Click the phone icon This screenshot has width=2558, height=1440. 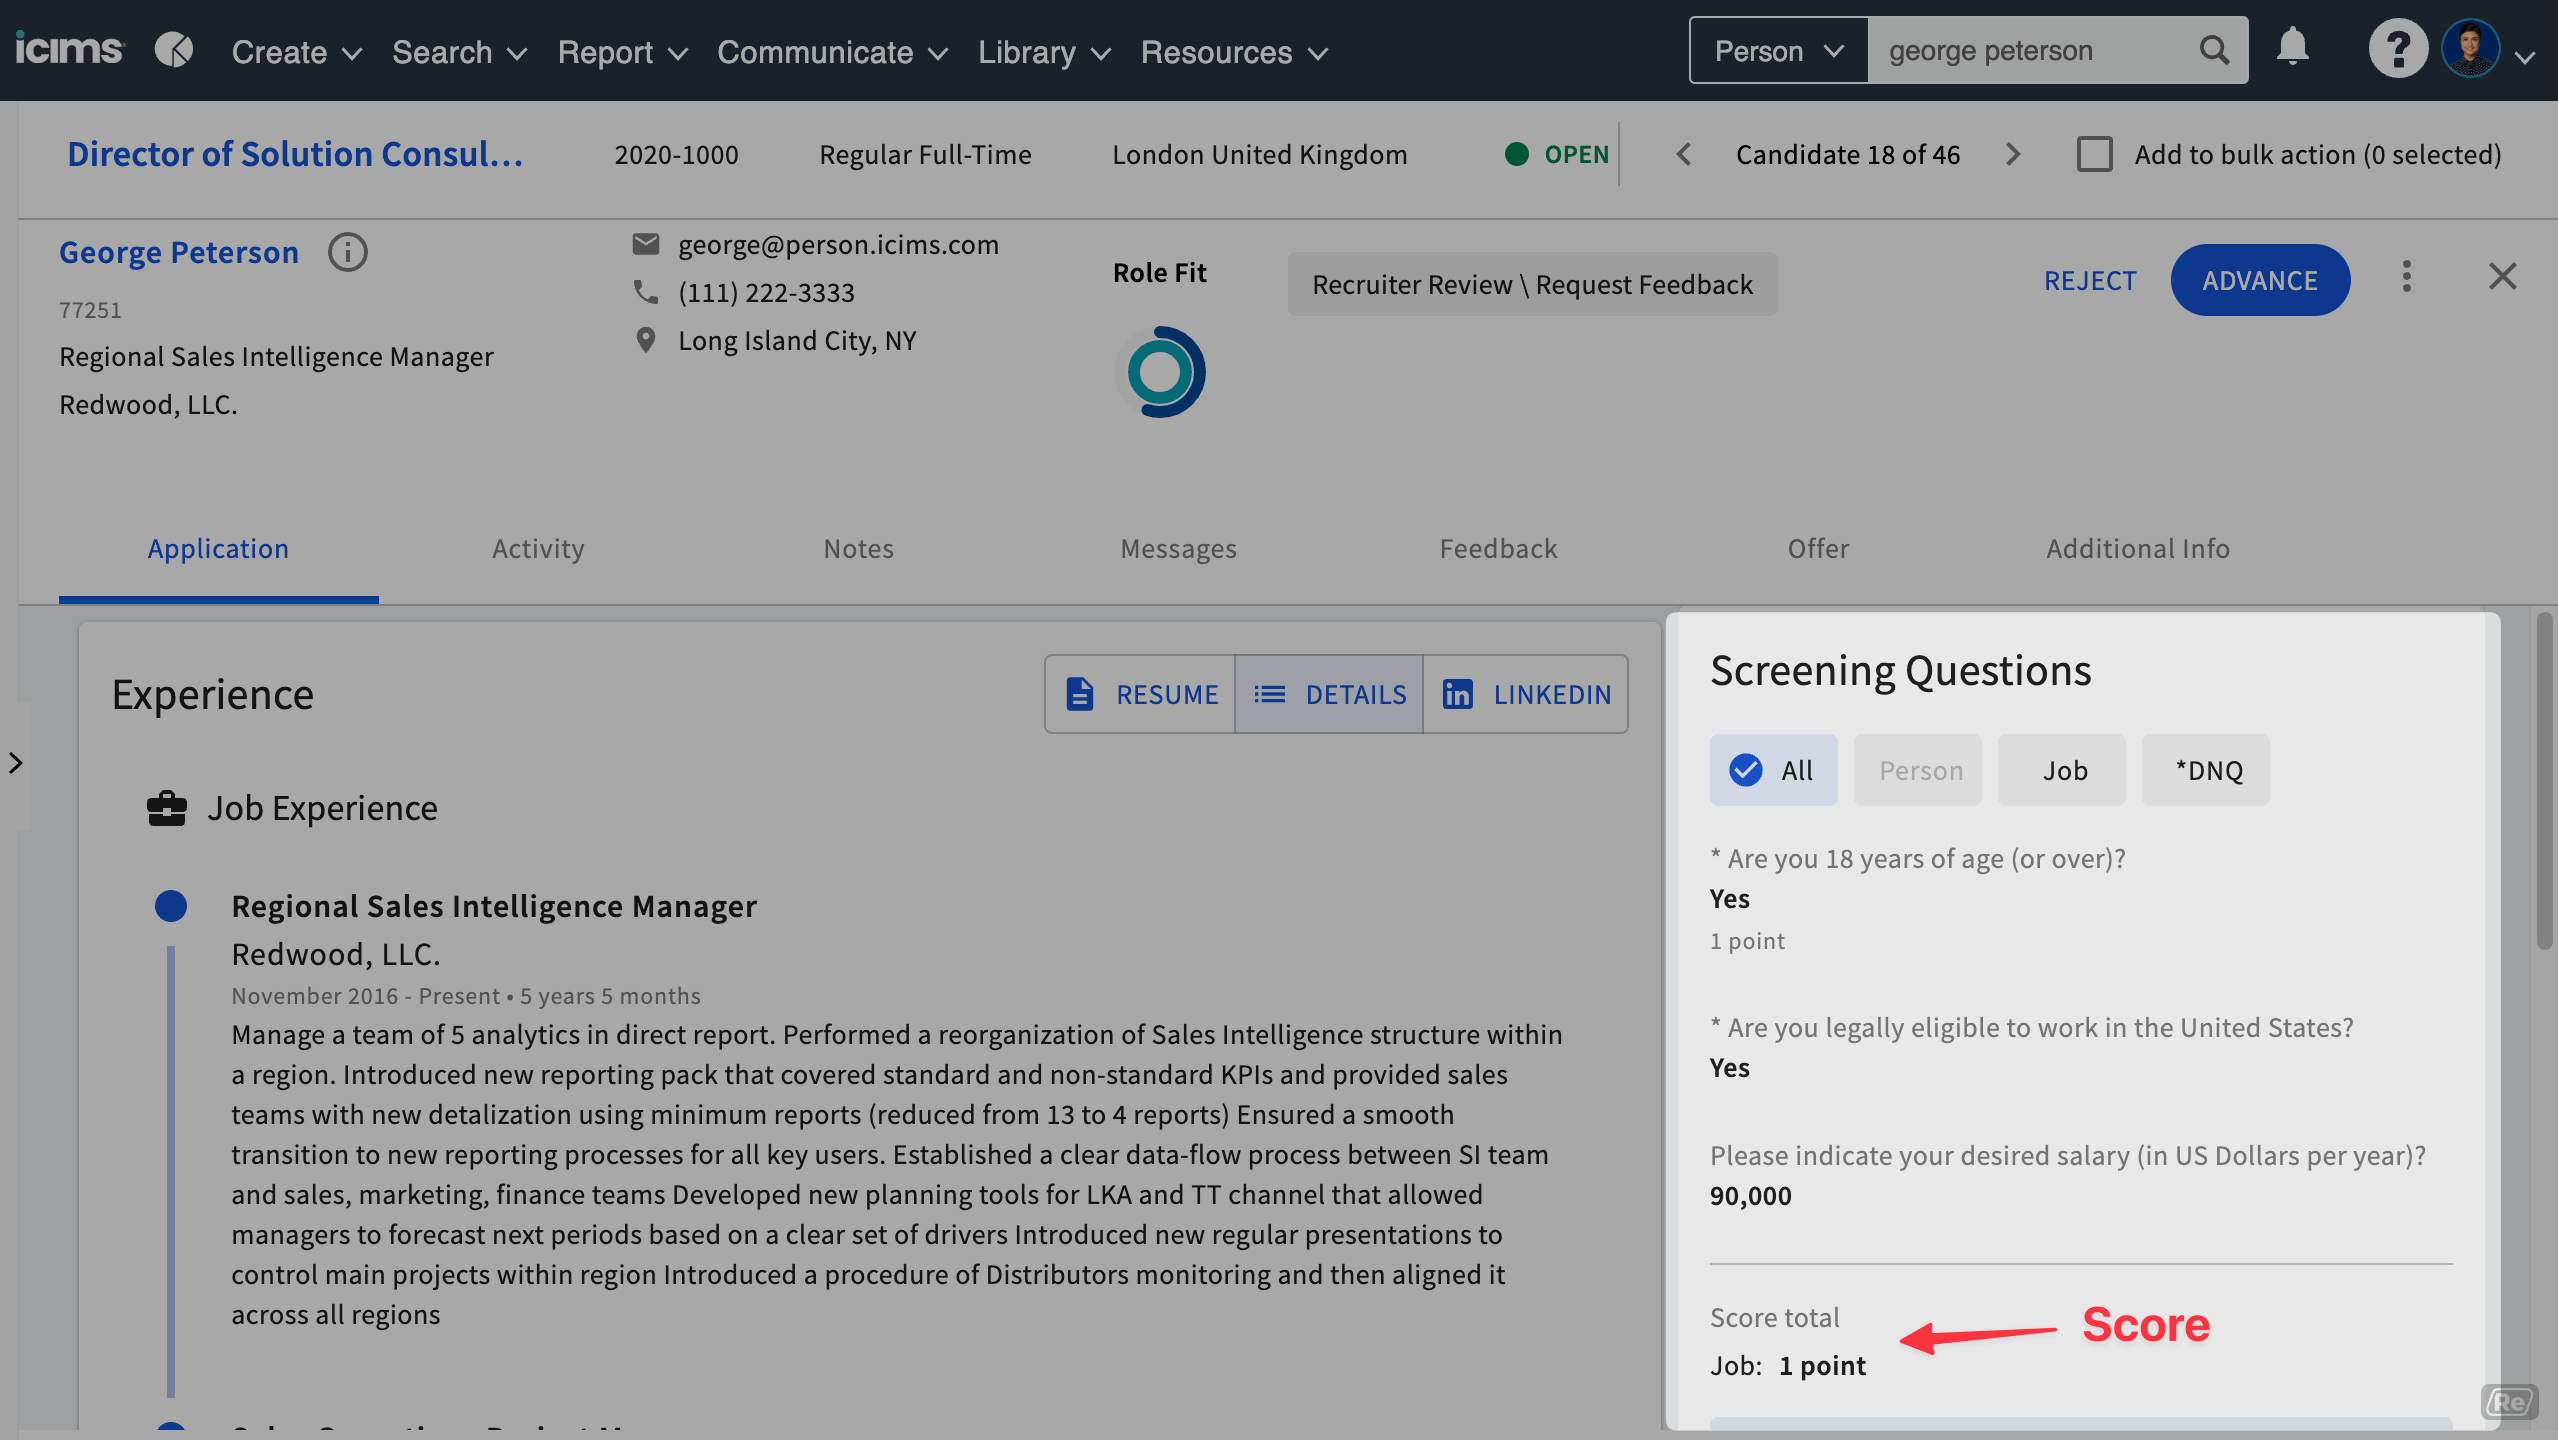646,292
